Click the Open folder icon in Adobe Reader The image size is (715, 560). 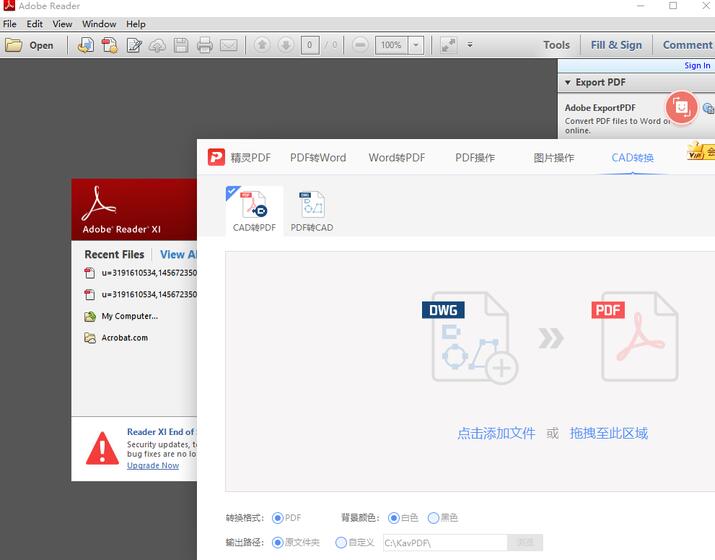point(14,45)
